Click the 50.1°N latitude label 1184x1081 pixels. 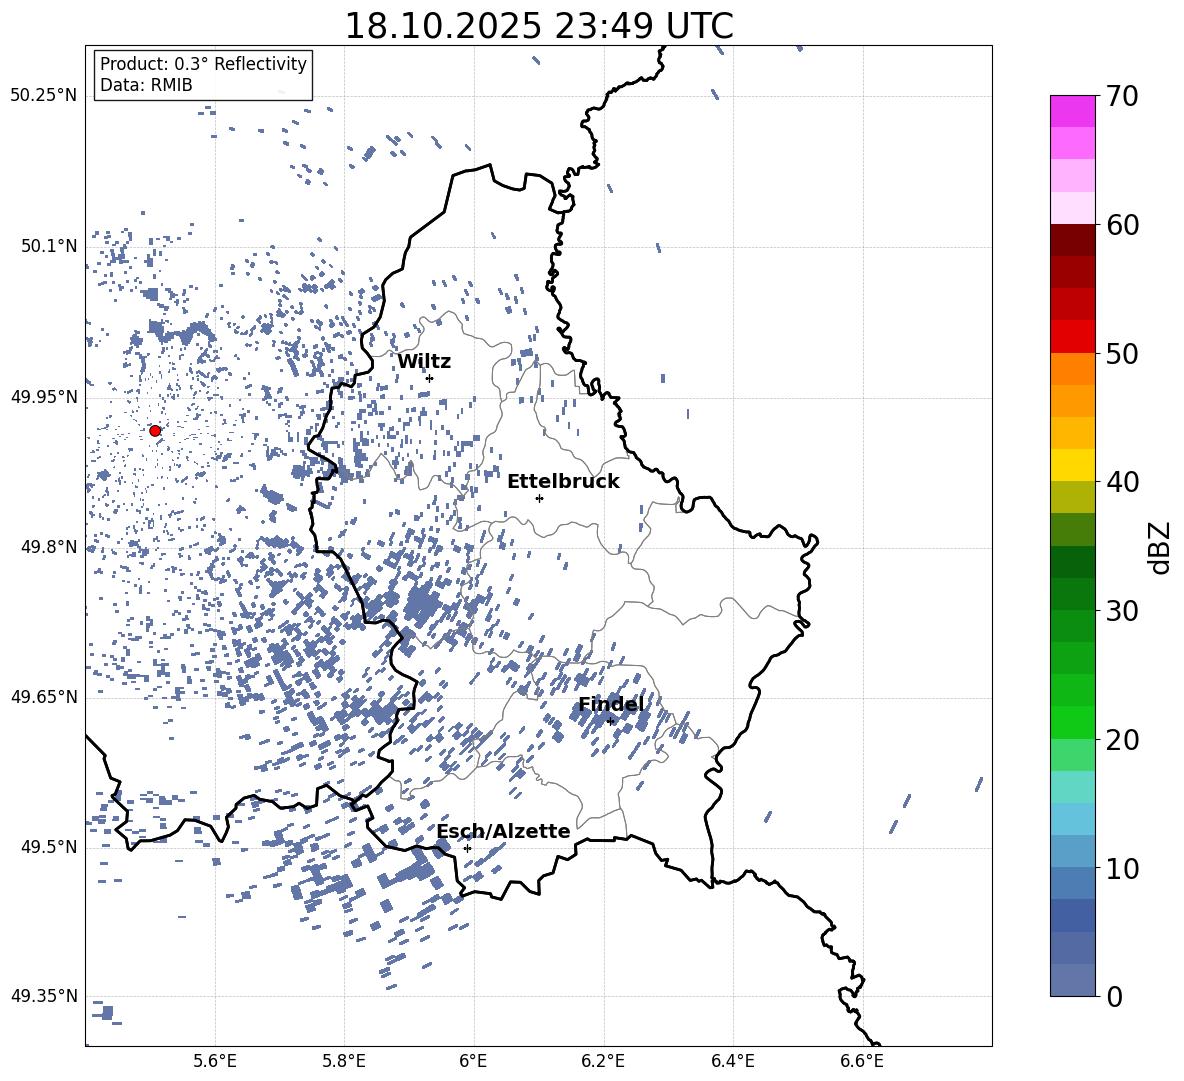pyautogui.click(x=49, y=246)
